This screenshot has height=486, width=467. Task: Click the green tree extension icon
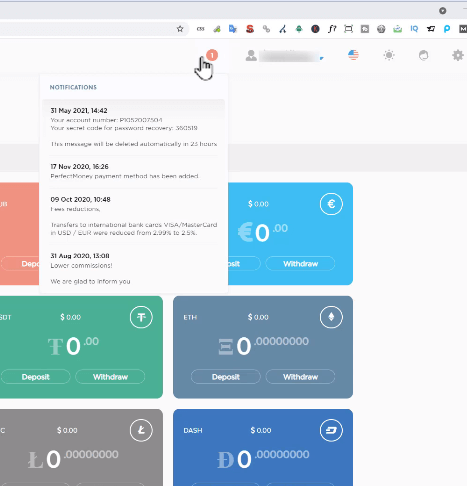click(299, 29)
